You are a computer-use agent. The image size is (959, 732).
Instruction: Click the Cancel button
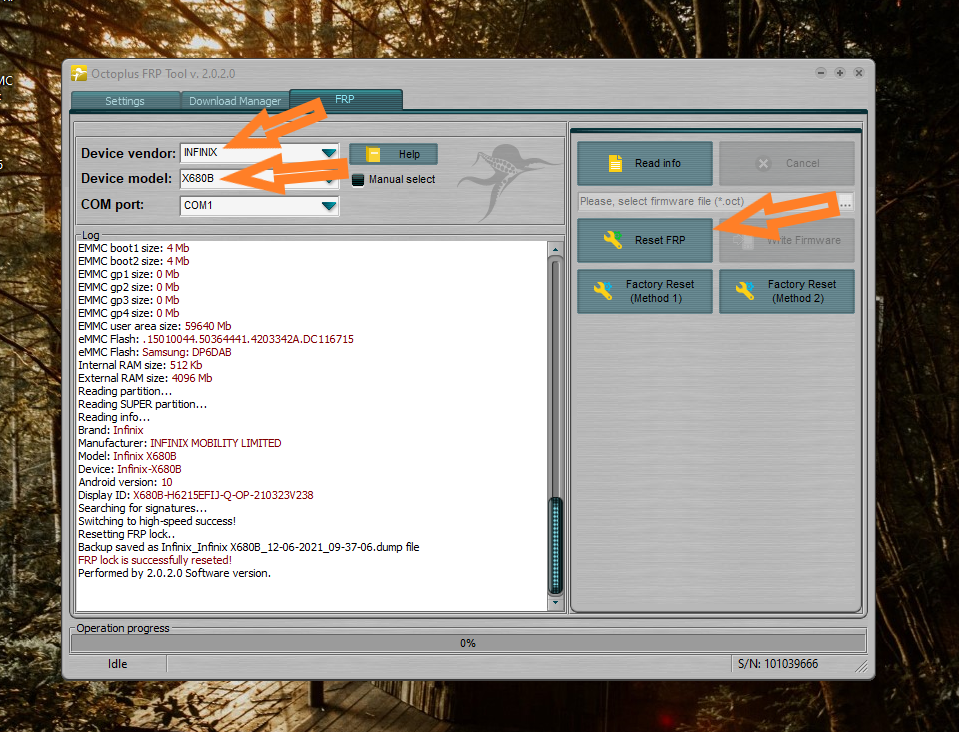pos(787,163)
